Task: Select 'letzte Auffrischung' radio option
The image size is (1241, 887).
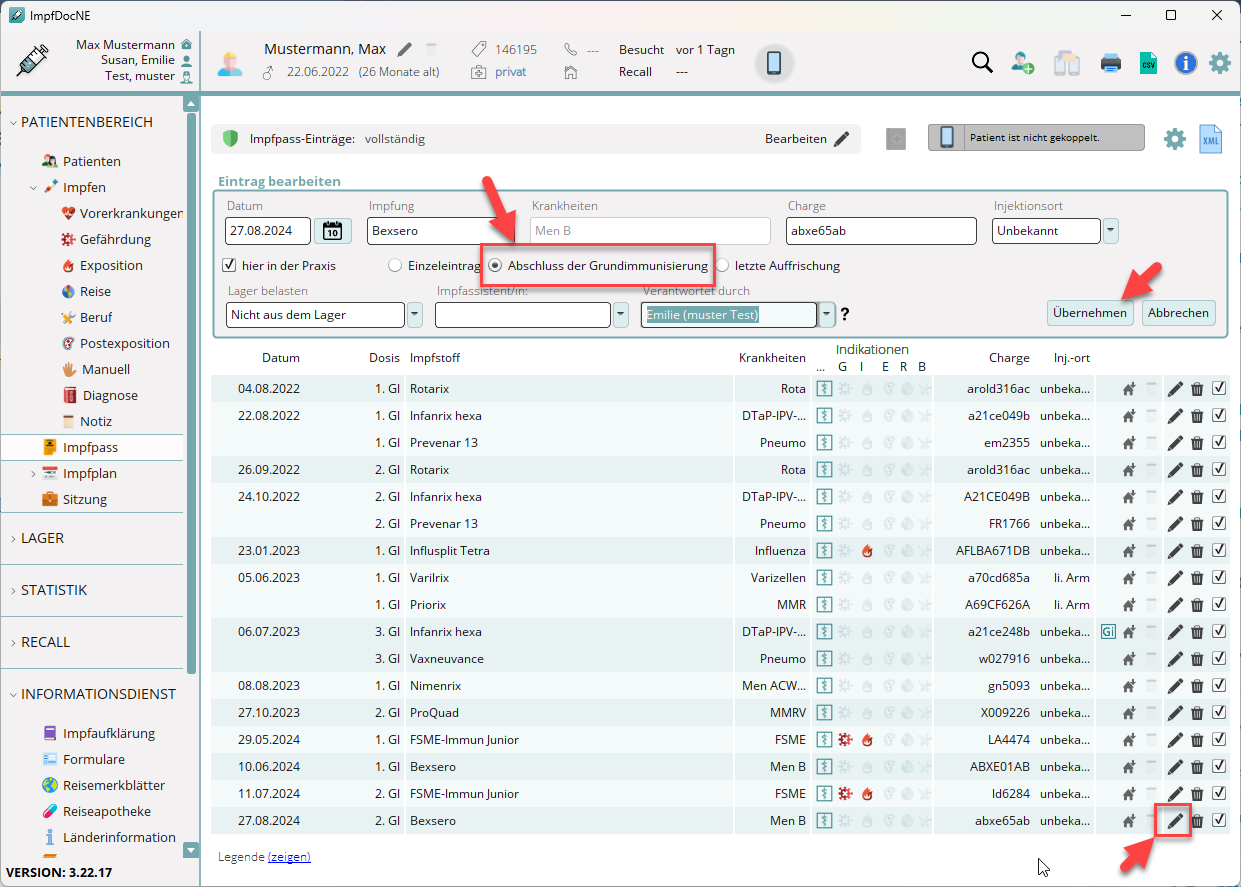Action: (722, 266)
